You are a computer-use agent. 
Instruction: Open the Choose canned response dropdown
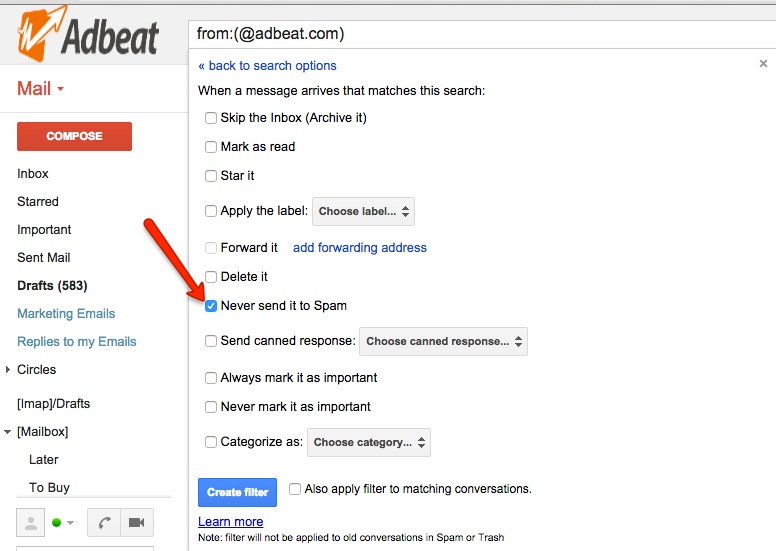(443, 341)
